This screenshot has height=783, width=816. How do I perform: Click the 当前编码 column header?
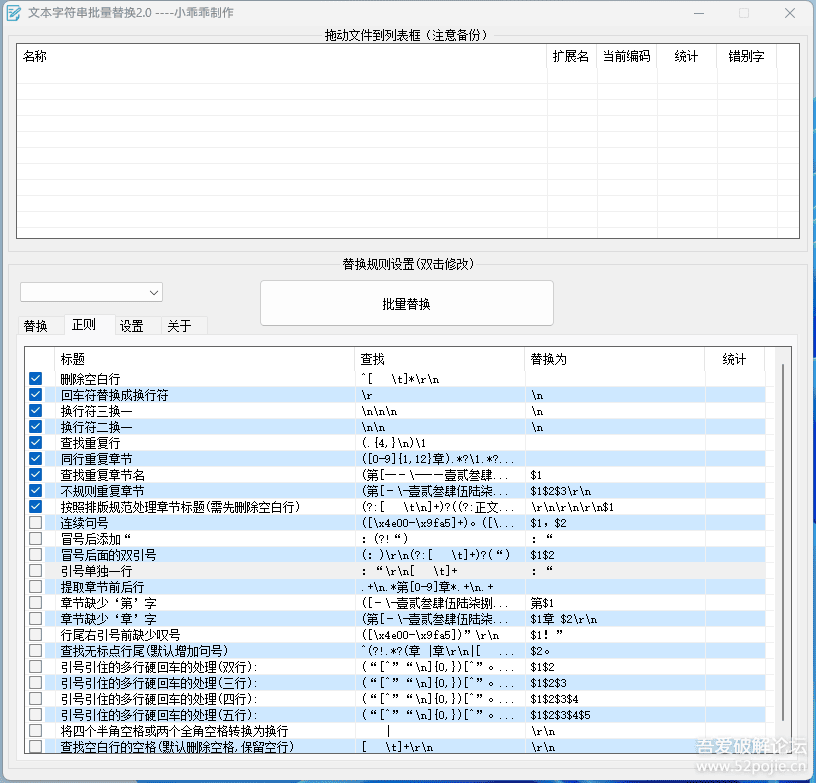[626, 57]
